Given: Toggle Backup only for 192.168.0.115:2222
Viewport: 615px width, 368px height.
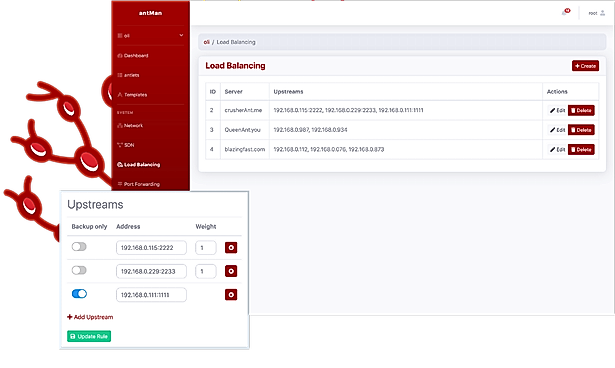Looking at the screenshot, I should 79,246.
